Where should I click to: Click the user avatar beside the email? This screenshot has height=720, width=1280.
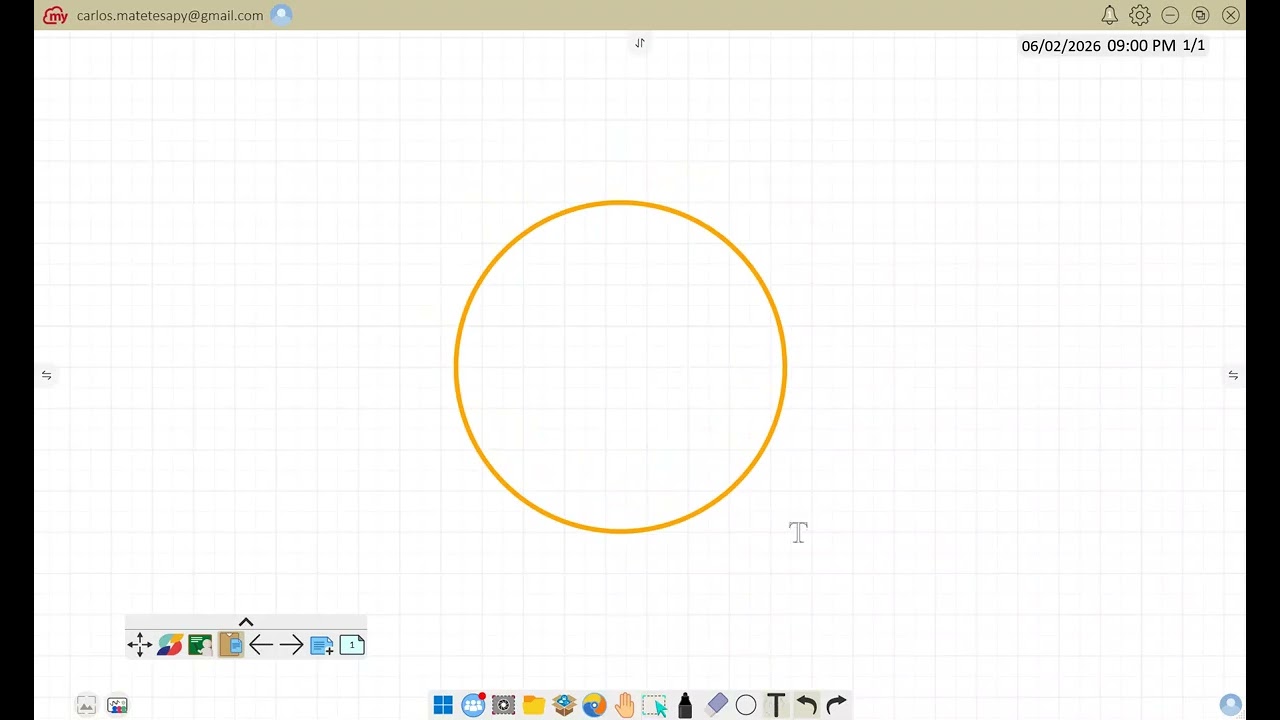[x=282, y=15]
